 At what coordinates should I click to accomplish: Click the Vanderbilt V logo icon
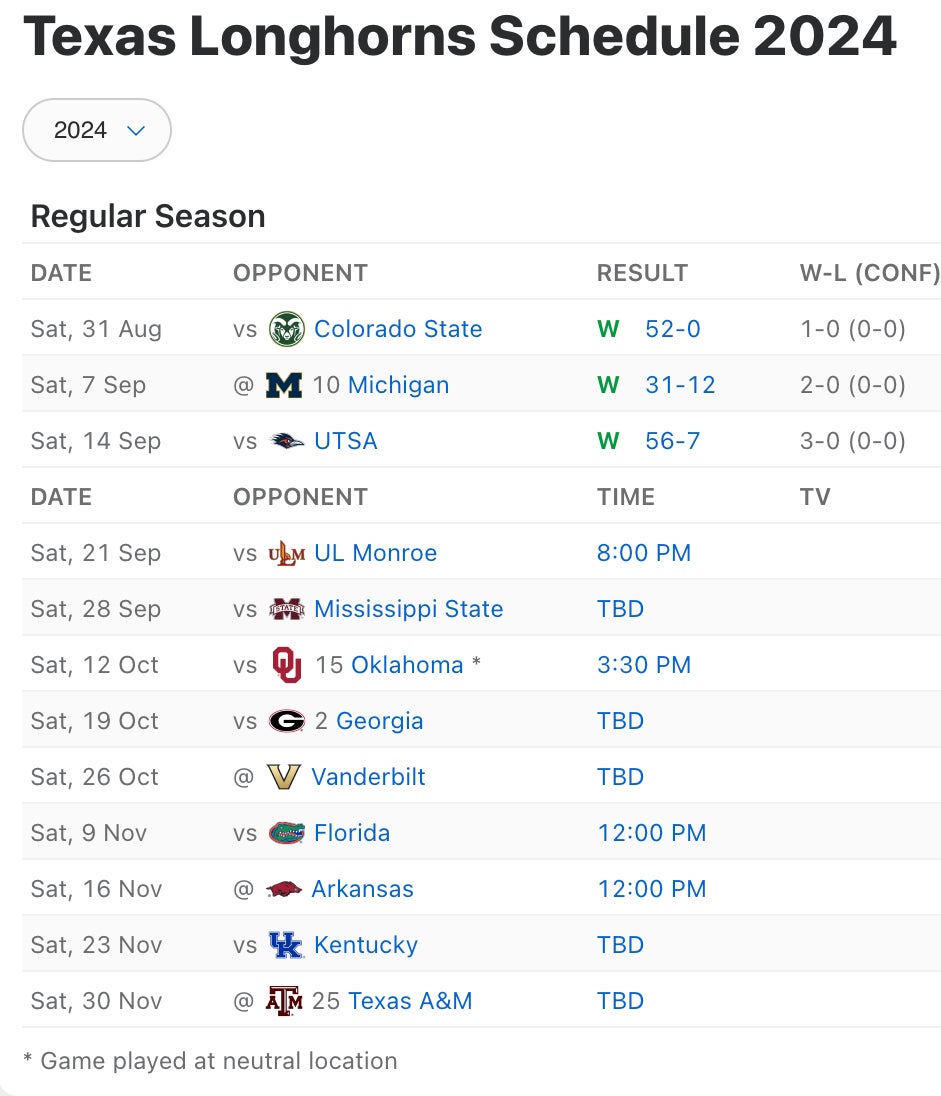click(284, 777)
